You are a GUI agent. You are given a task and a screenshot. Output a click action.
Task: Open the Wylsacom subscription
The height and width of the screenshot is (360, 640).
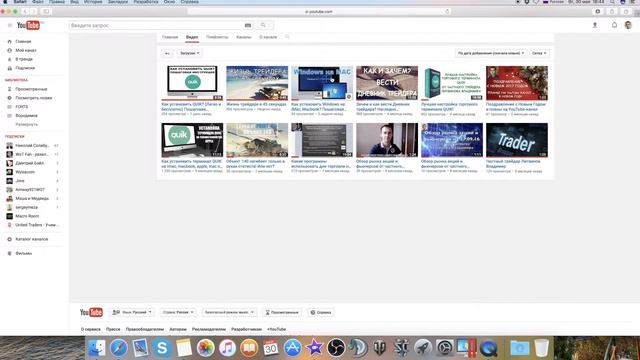[x=25, y=172]
